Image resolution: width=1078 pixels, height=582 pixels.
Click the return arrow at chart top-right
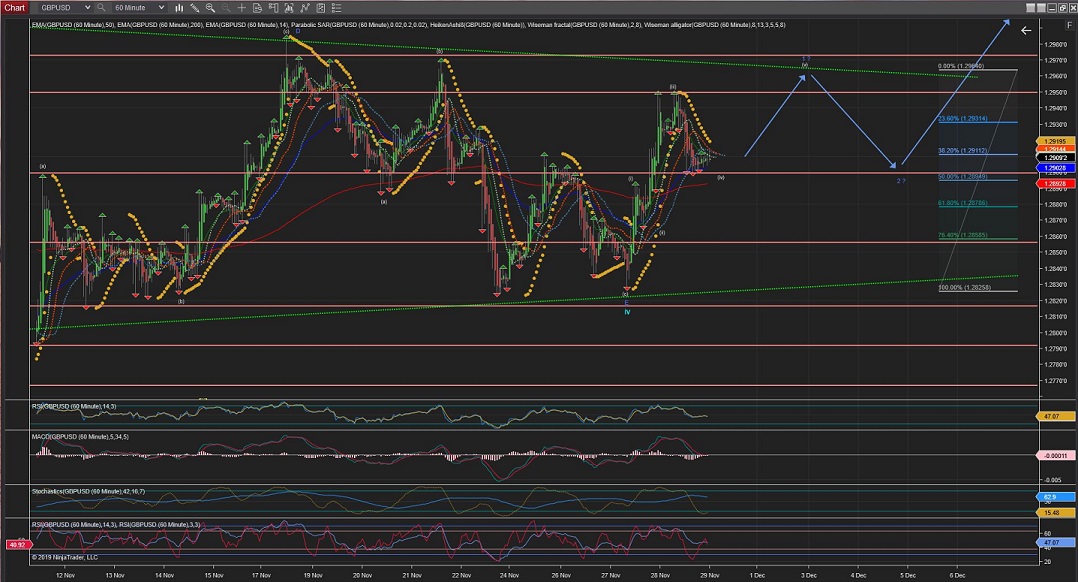click(x=1026, y=30)
